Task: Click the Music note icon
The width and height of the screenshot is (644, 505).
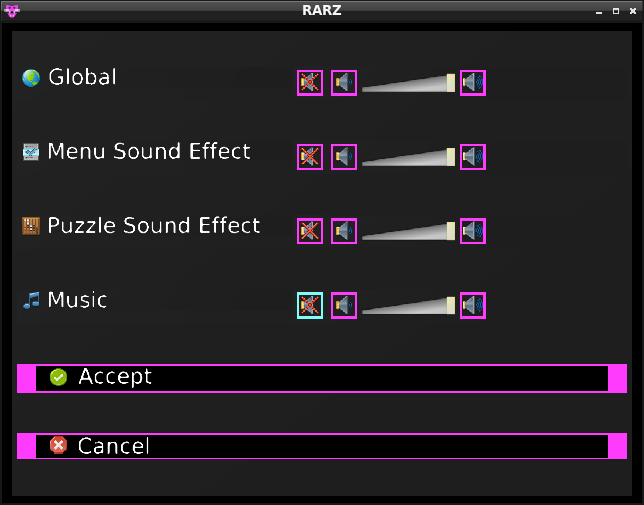Action: (31, 300)
